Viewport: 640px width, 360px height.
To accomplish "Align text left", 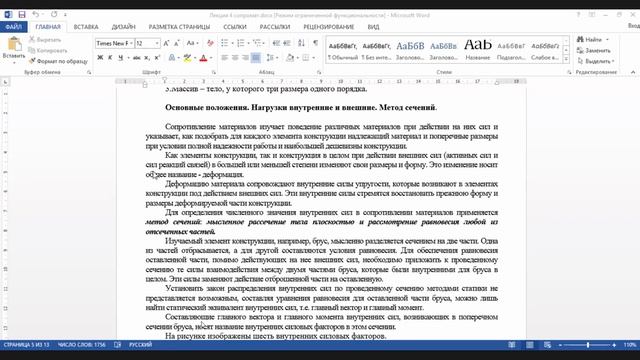I will point(224,58).
